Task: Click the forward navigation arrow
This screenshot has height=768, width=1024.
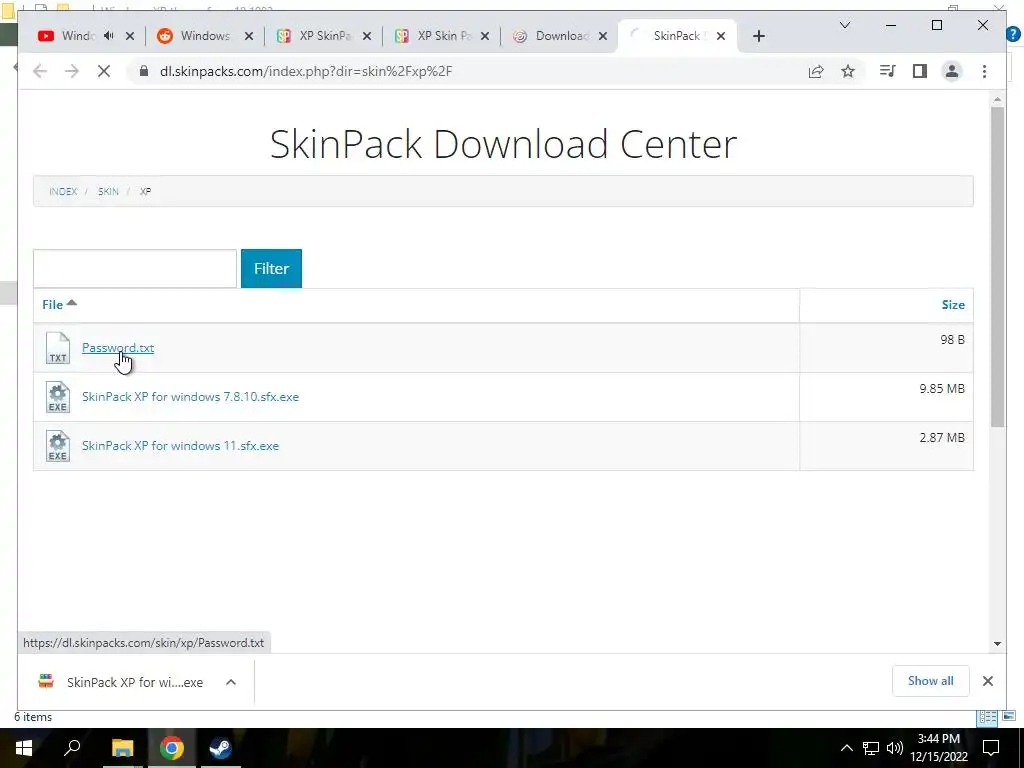Action: (x=72, y=71)
